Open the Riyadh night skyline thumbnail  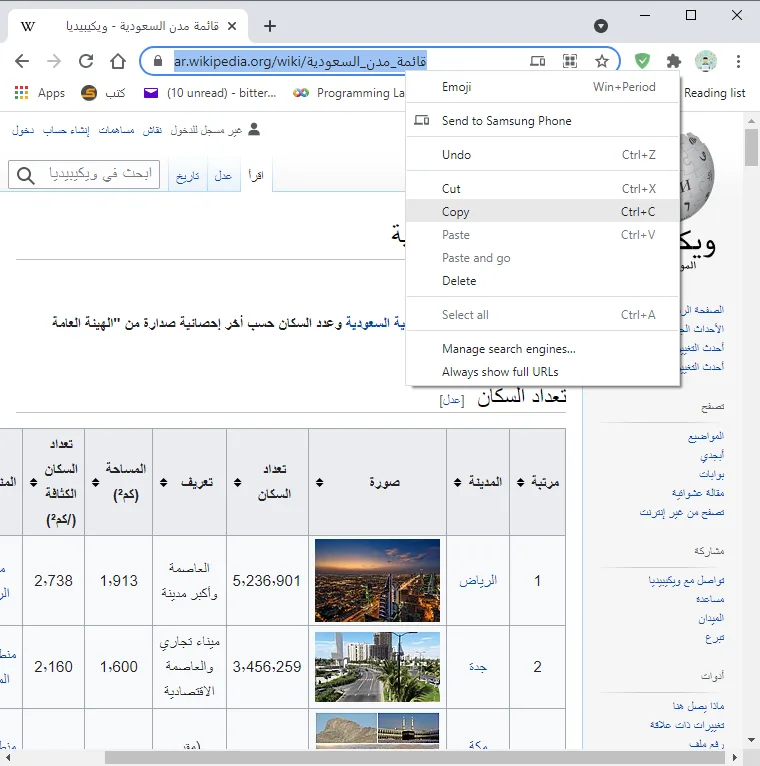point(377,580)
